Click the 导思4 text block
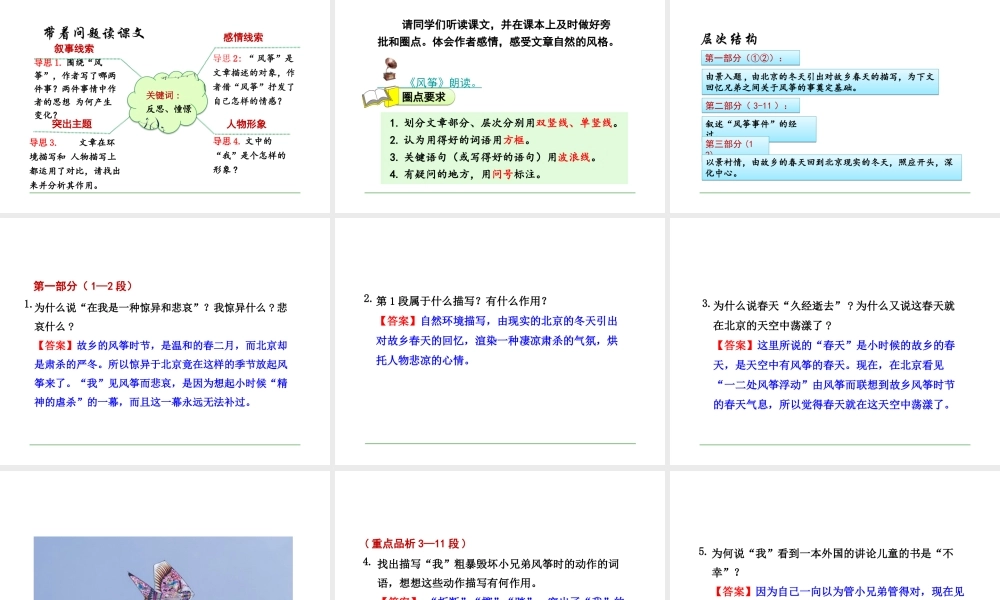Image resolution: width=1000 pixels, height=600 pixels. (249, 156)
